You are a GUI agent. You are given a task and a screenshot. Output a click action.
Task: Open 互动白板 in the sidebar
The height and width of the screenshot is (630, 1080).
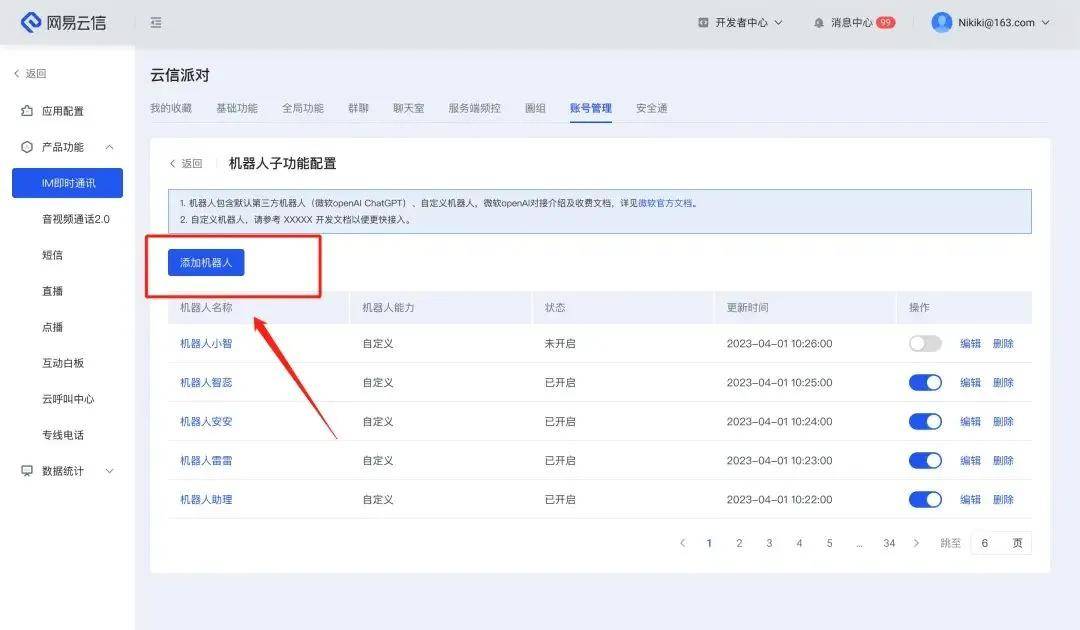tap(64, 362)
